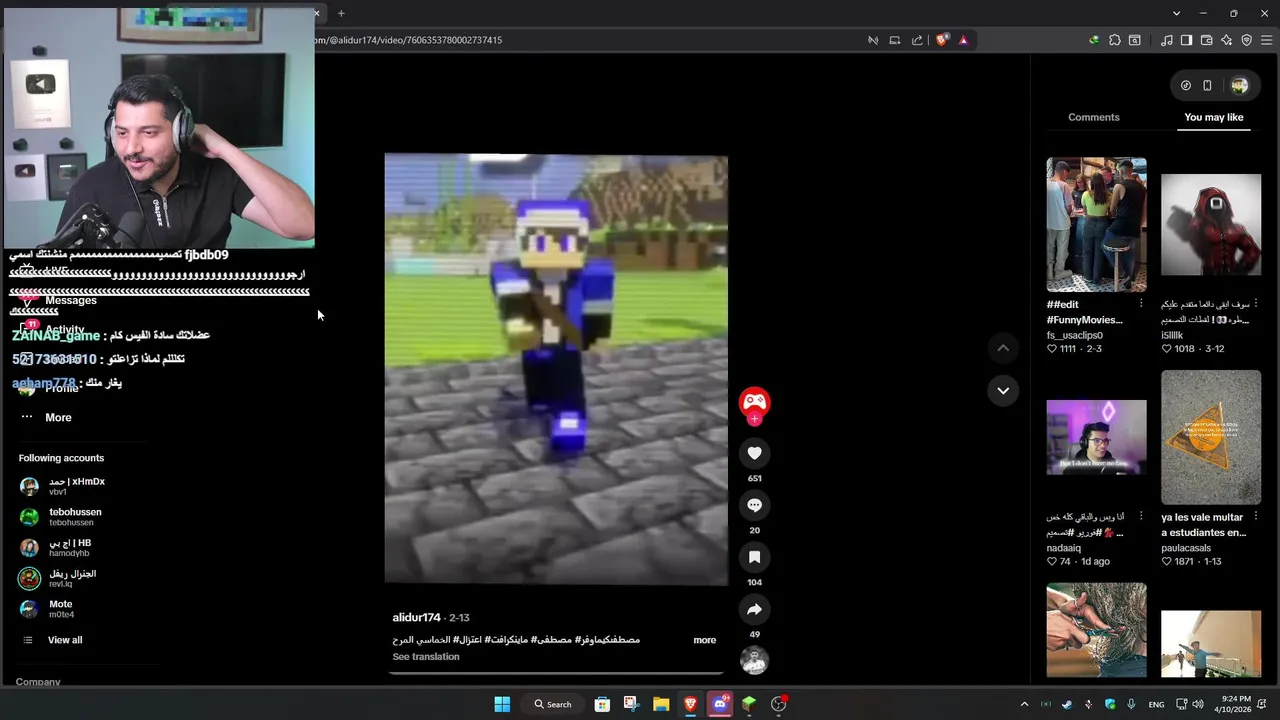This screenshot has height=720, width=1280.
Task: Open the tab search dropdown arrow
Action: (1176, 13)
